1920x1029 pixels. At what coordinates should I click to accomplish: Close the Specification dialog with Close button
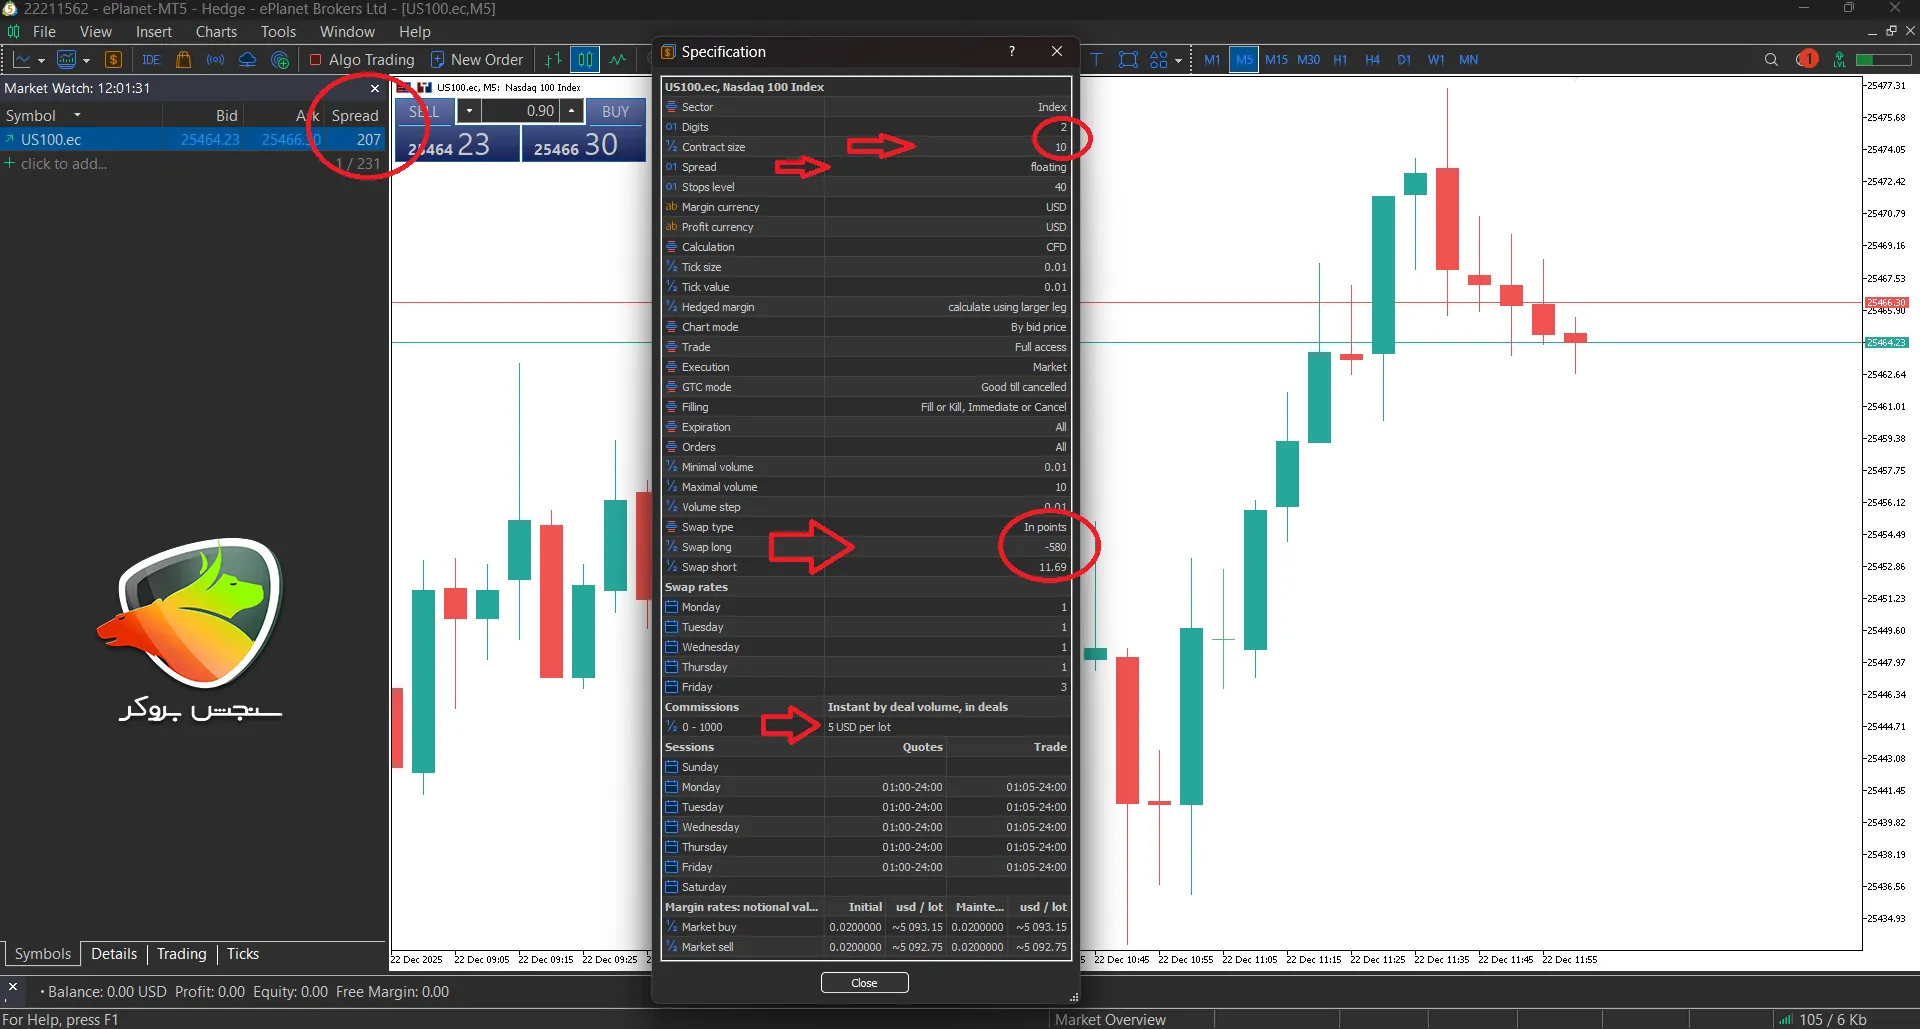coord(864,983)
